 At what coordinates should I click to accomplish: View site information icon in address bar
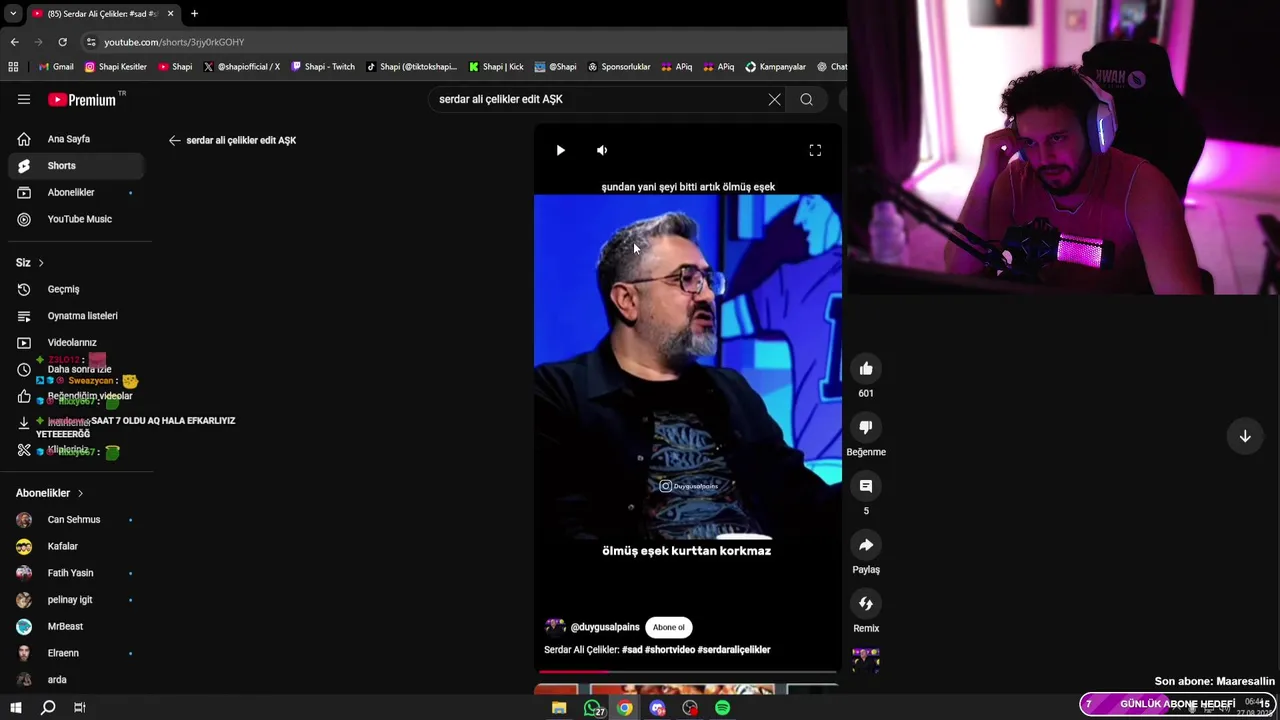(91, 42)
